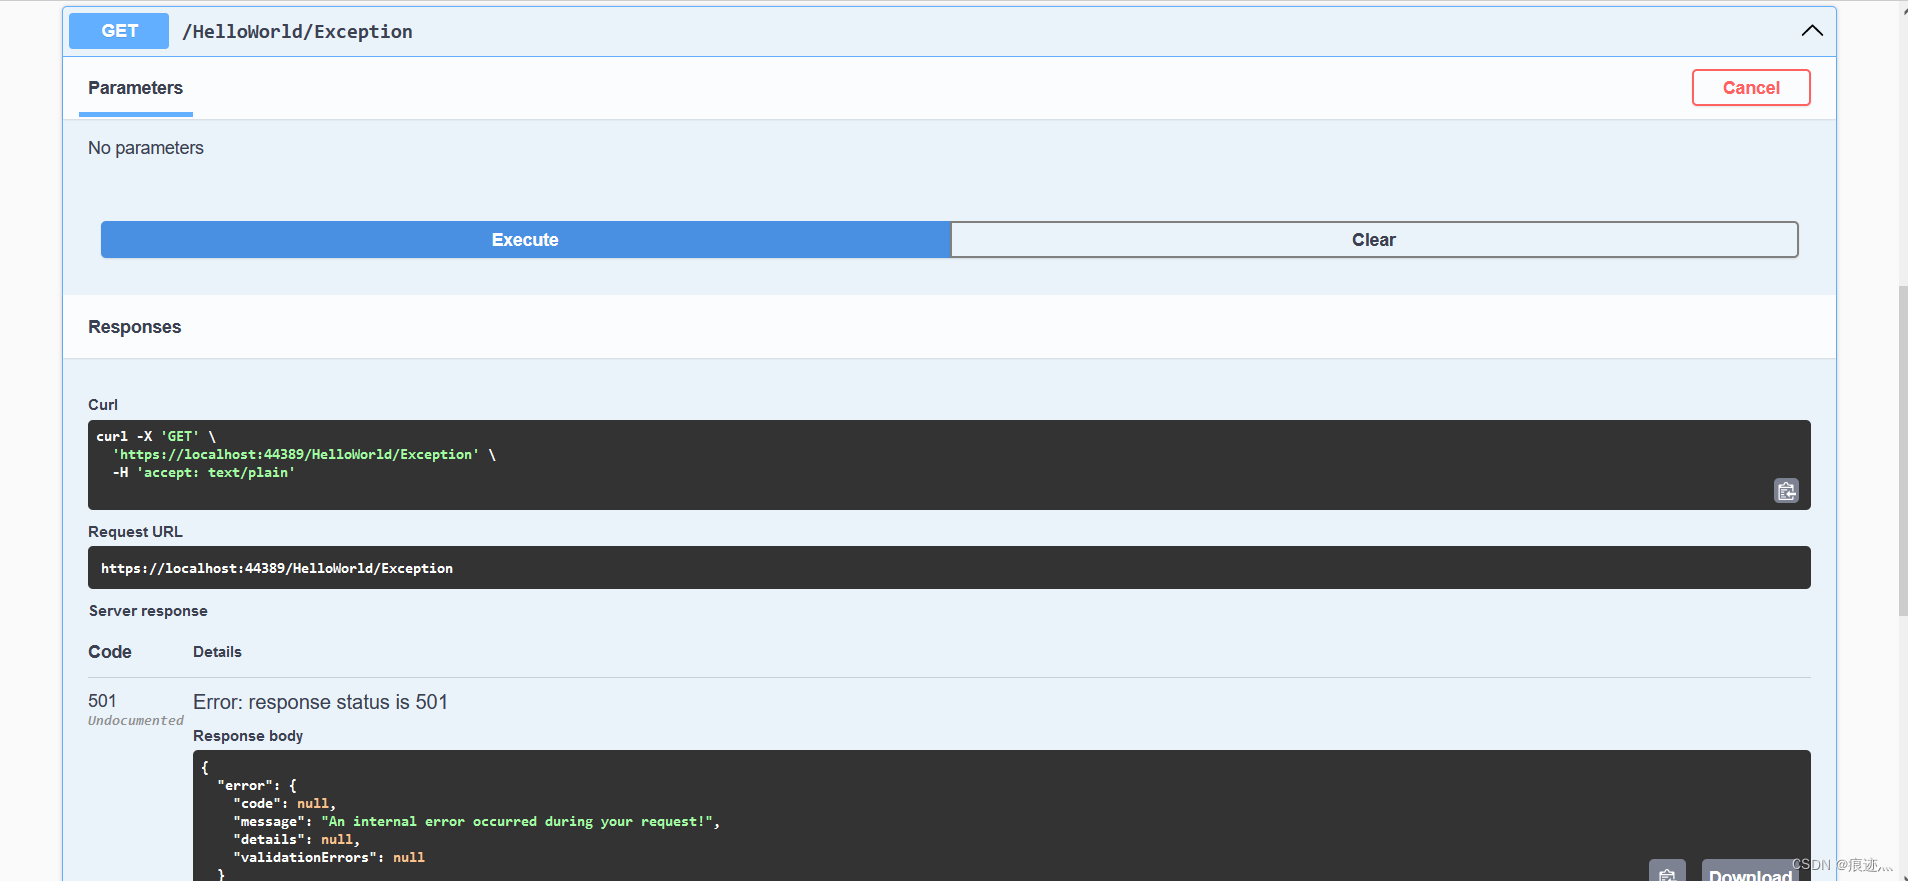Click the "message" line in response body
Screen dimensions: 1908x881
(x=476, y=822)
